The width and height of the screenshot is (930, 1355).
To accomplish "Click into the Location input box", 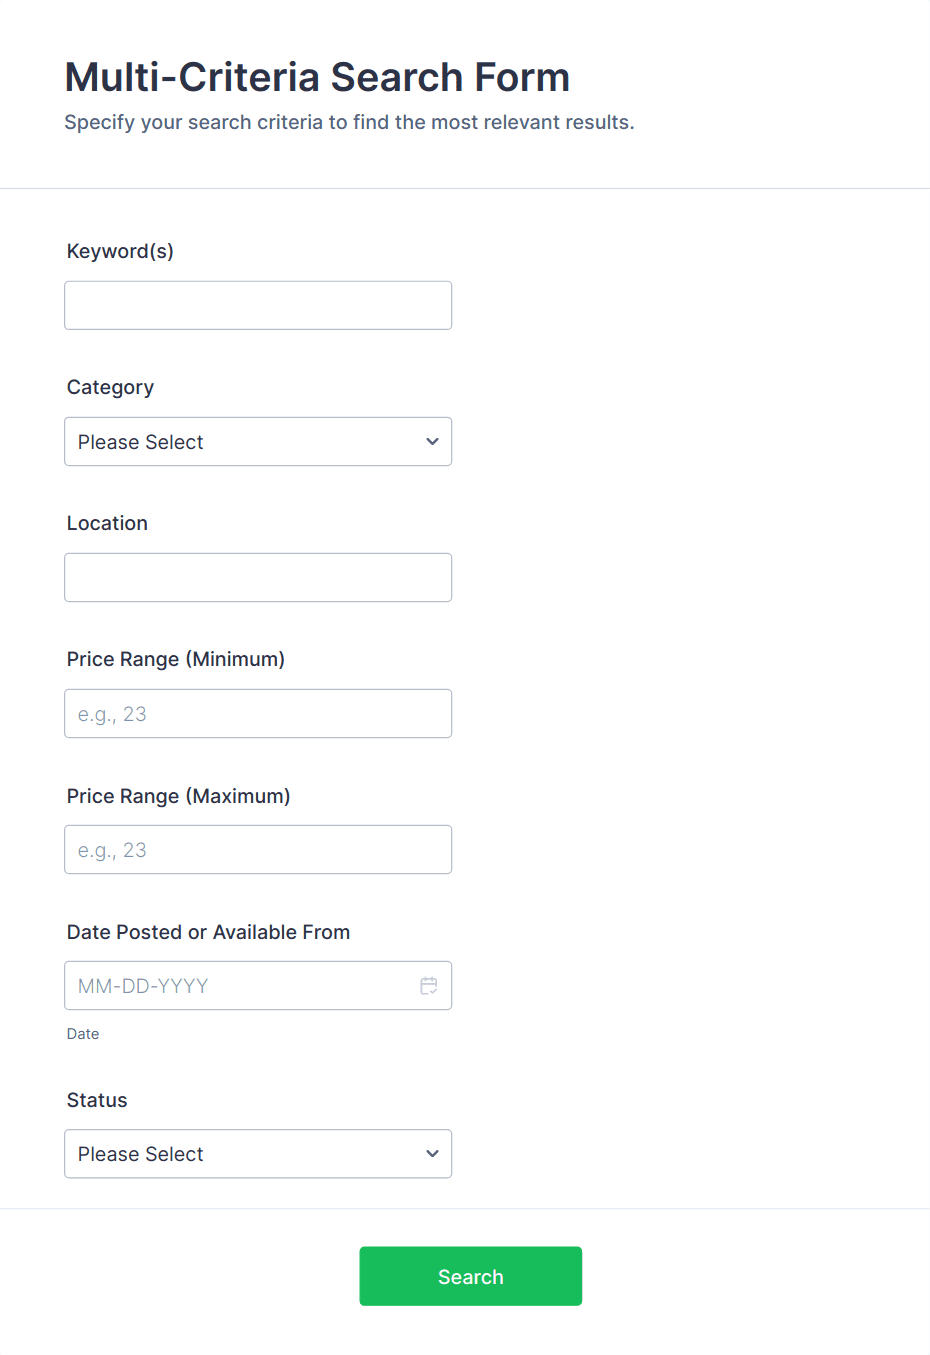I will tap(258, 578).
